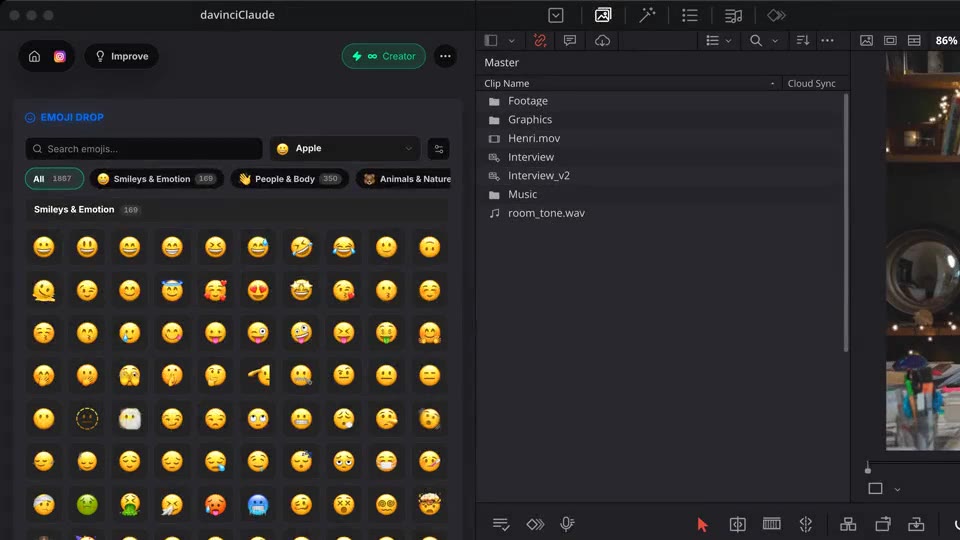Viewport: 960px width, 540px height.
Task: Expand the chevron beside panel layout icon
Action: coord(511,41)
